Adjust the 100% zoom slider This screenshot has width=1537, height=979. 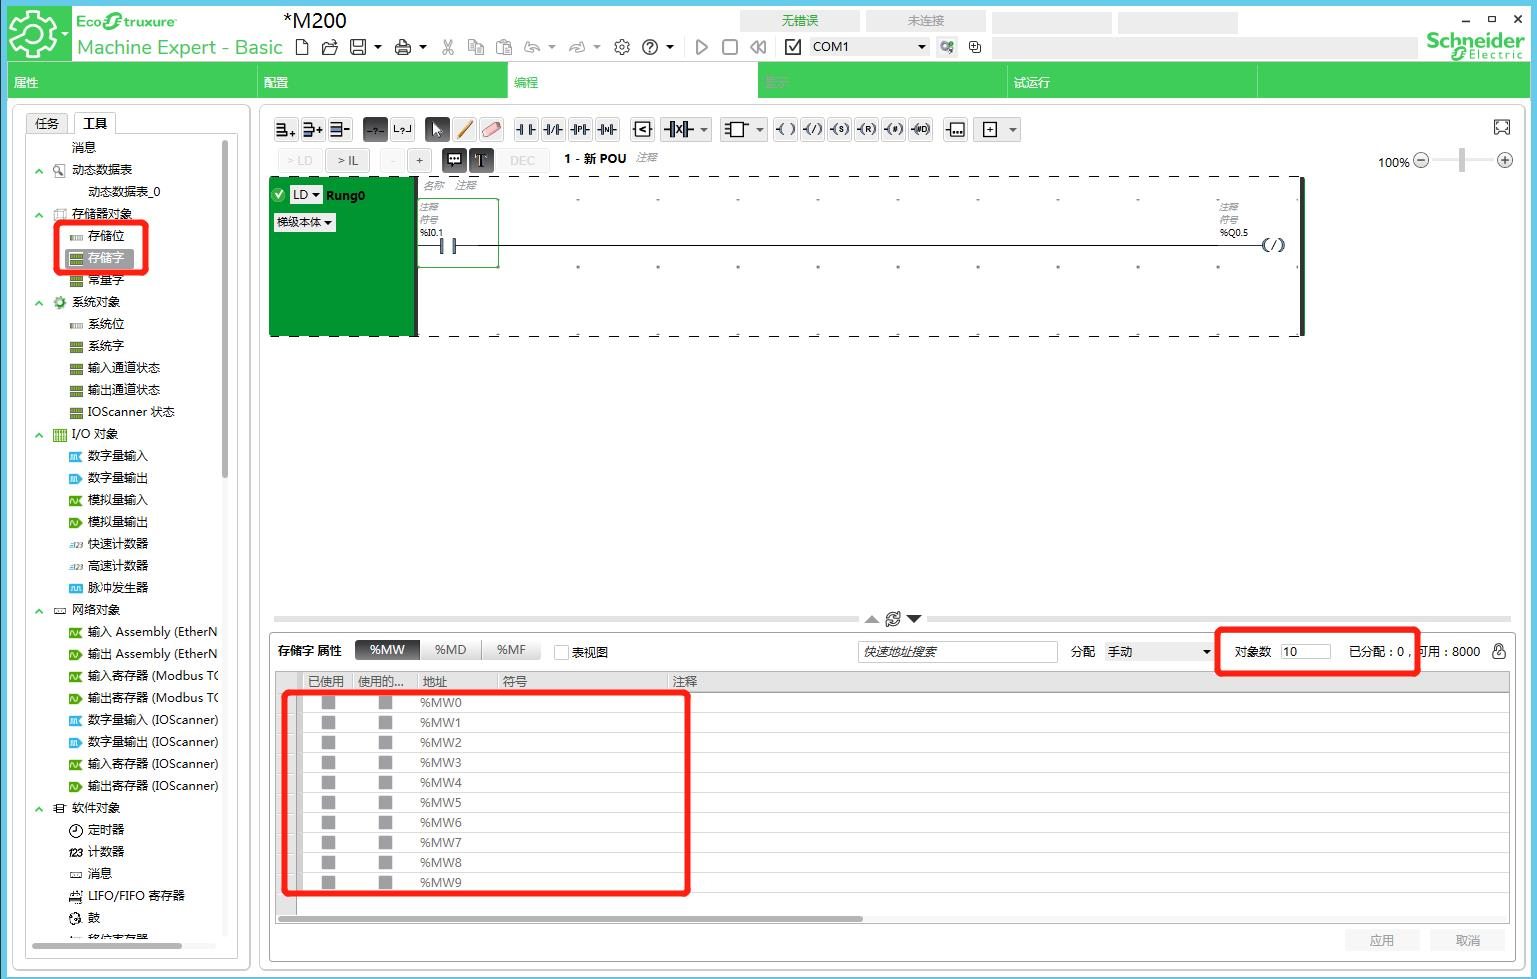coord(1462,160)
